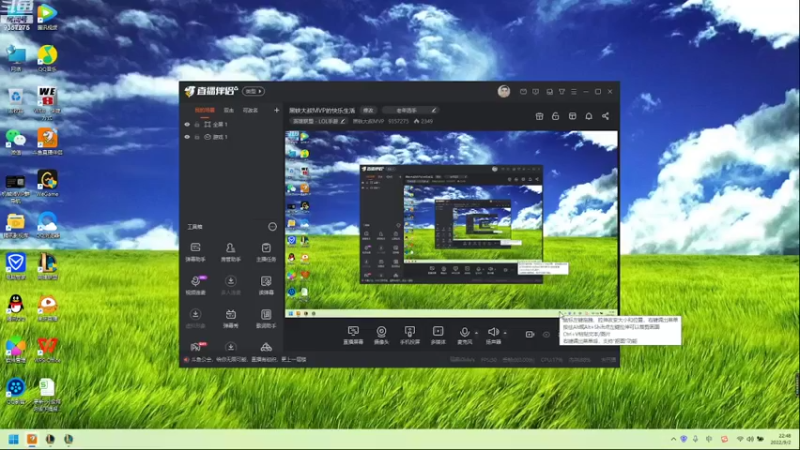Hide the 游戏 1 source with its eye icon
Viewport: 800px width, 450px height.
[187, 137]
